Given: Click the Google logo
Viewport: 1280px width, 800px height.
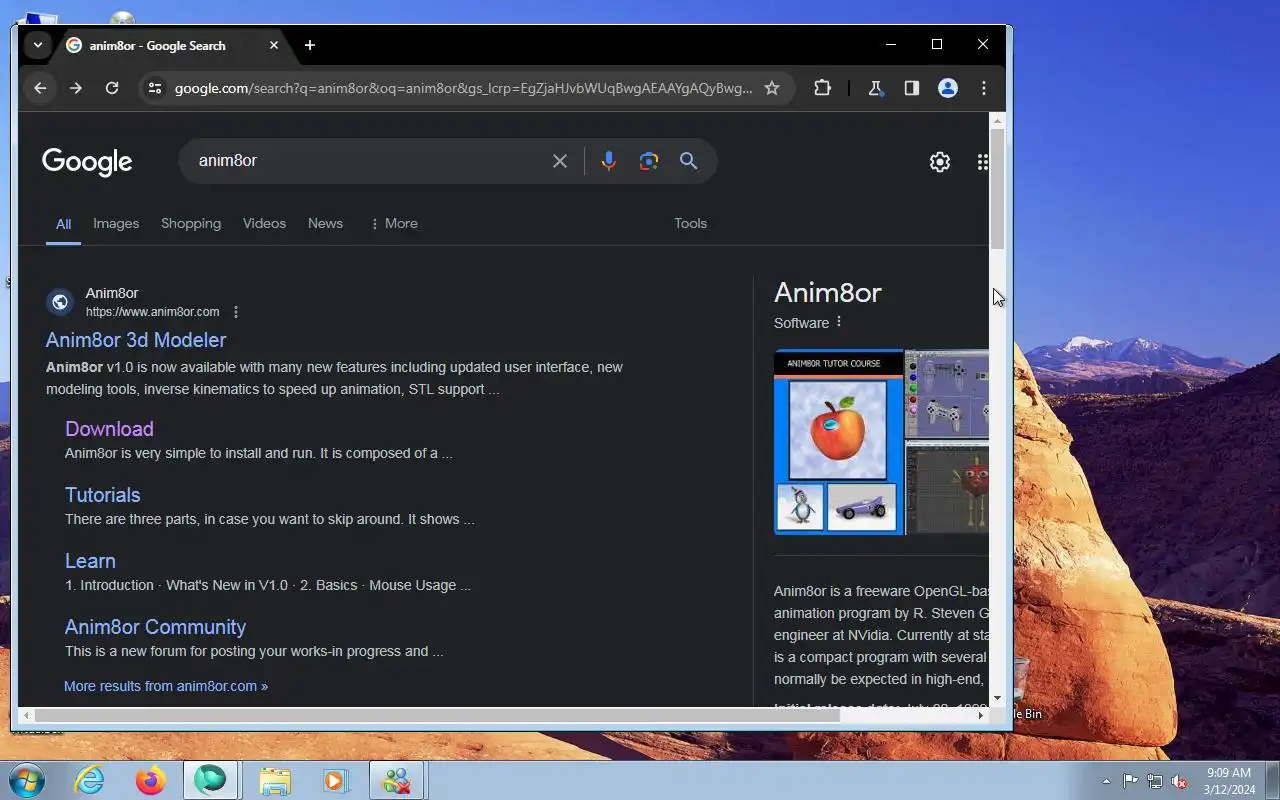Looking at the screenshot, I should click(87, 162).
